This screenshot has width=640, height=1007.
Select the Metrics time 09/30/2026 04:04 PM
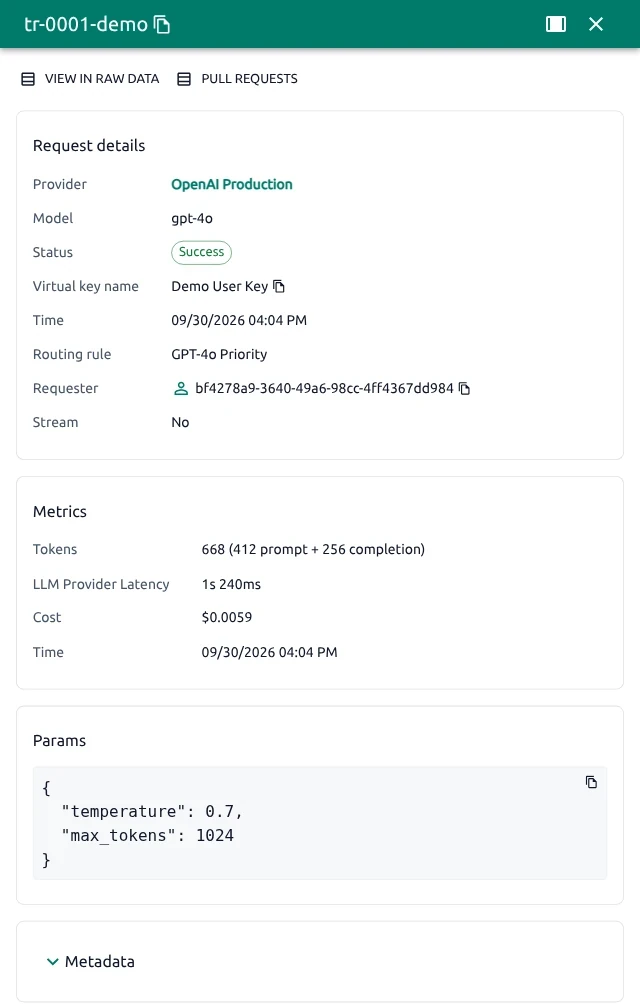270,652
